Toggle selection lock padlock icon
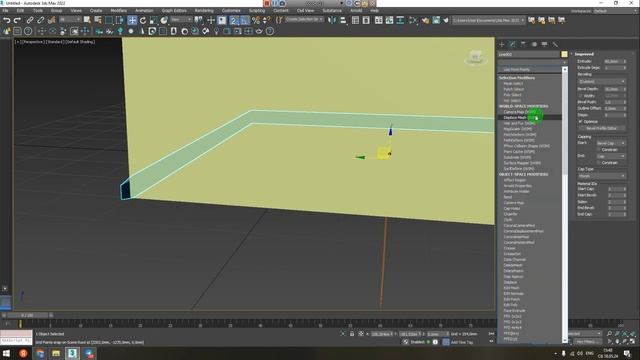The image size is (640, 360). (x=352, y=334)
